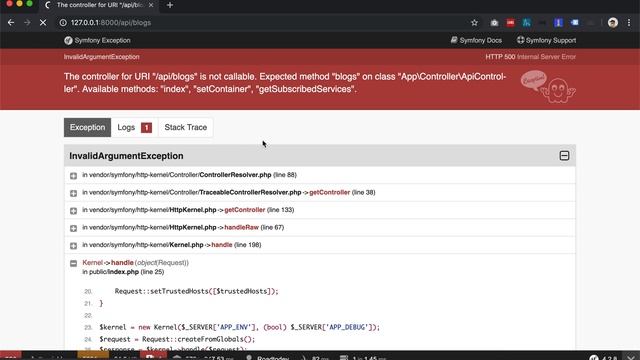Click the TraceableControllerResolver.php file name
This screenshot has width=640, height=360.
point(250,192)
